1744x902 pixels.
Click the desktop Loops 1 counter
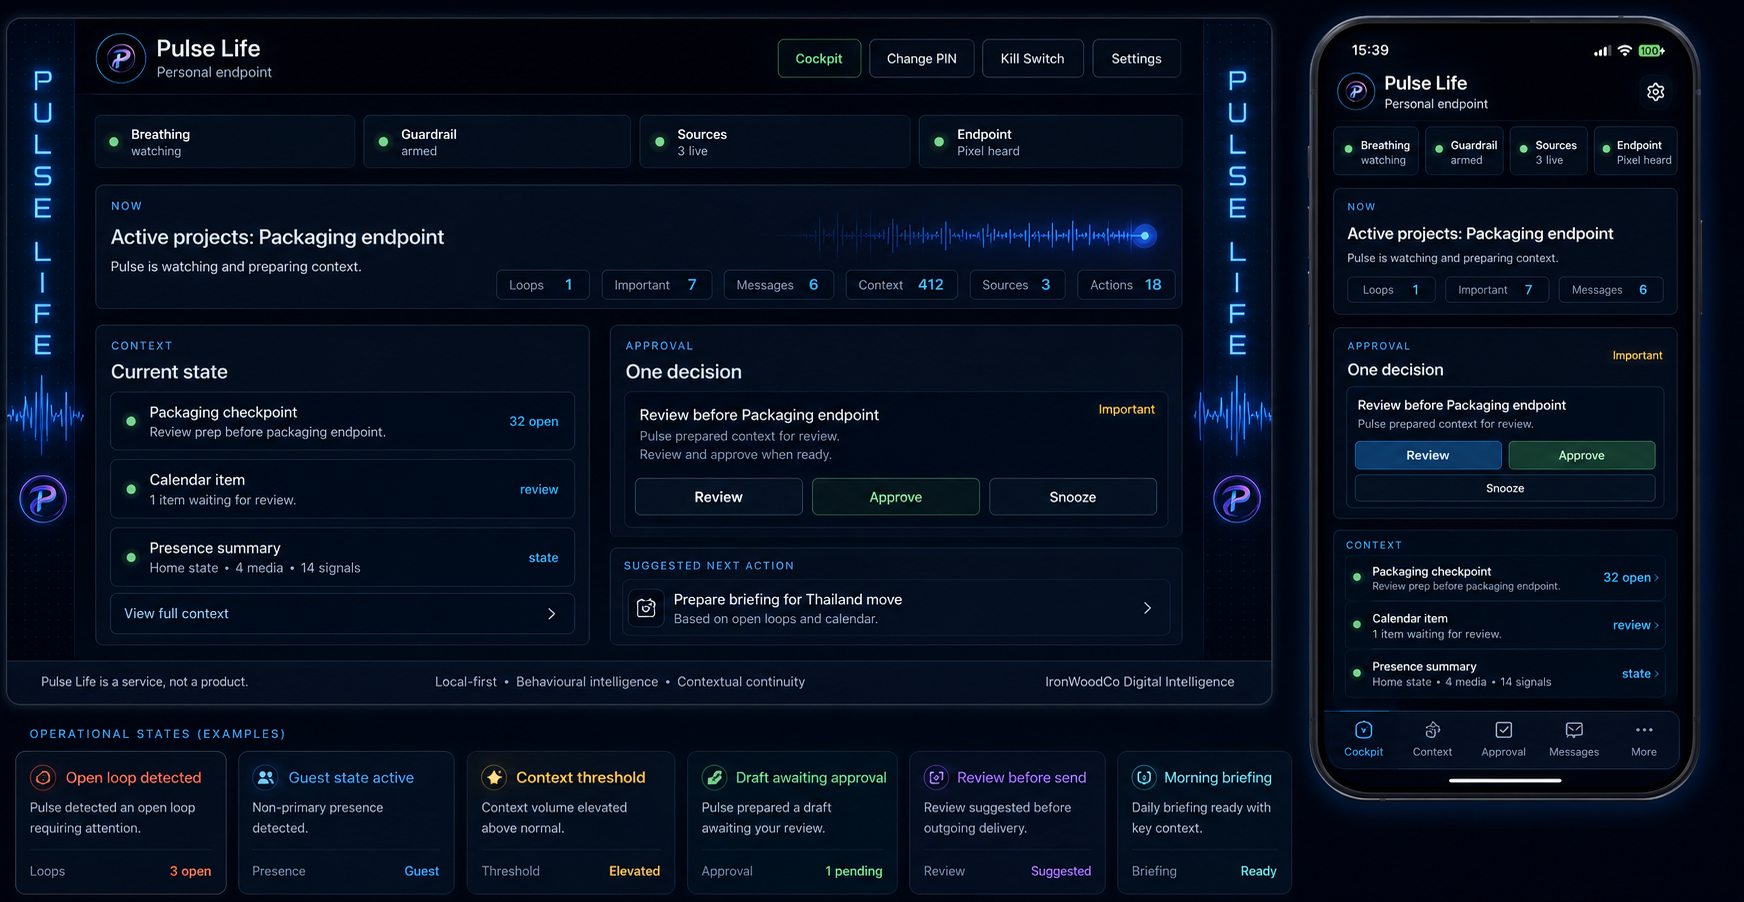[x=542, y=285]
